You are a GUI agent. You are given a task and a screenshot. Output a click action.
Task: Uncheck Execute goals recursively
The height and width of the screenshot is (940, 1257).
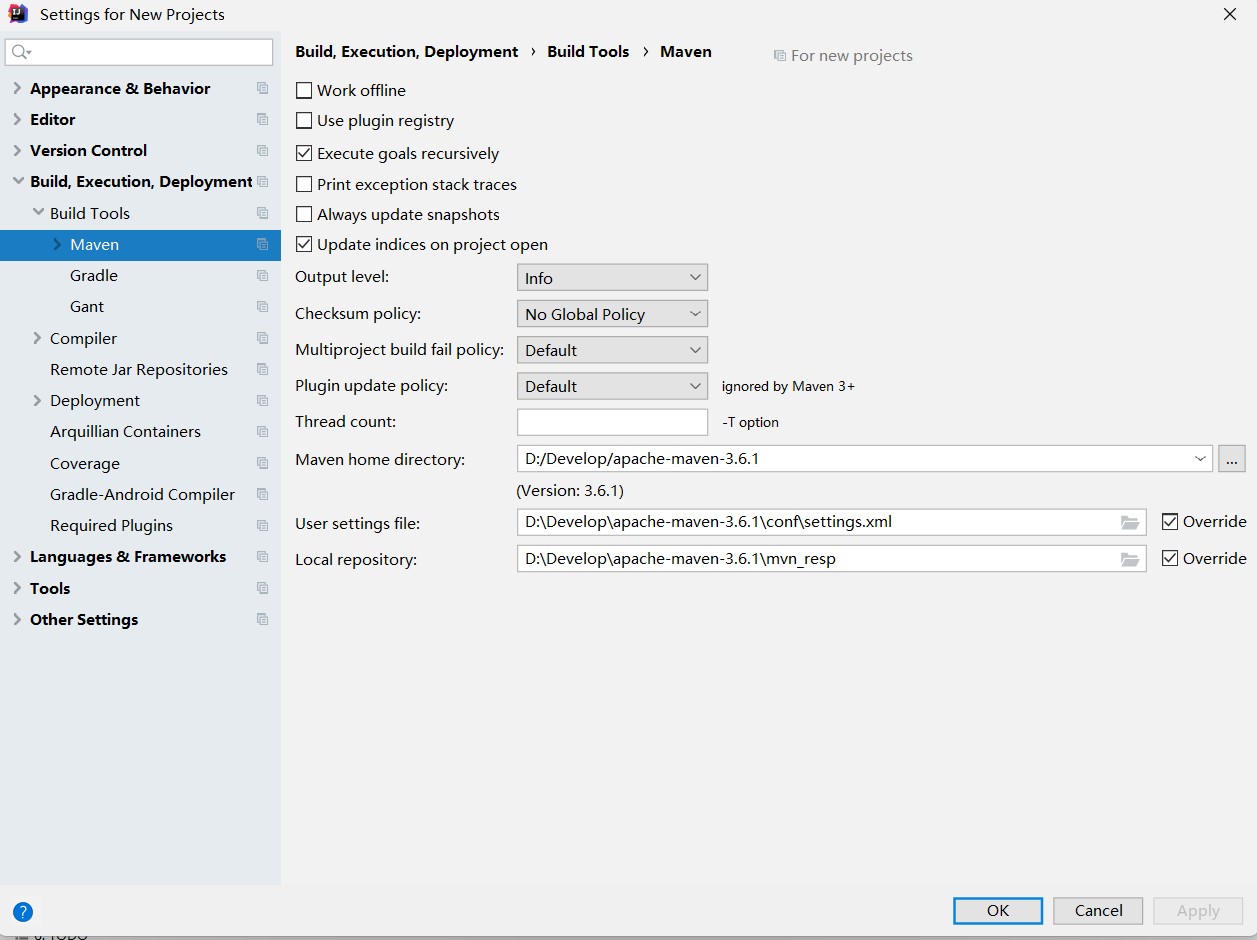pyautogui.click(x=304, y=154)
